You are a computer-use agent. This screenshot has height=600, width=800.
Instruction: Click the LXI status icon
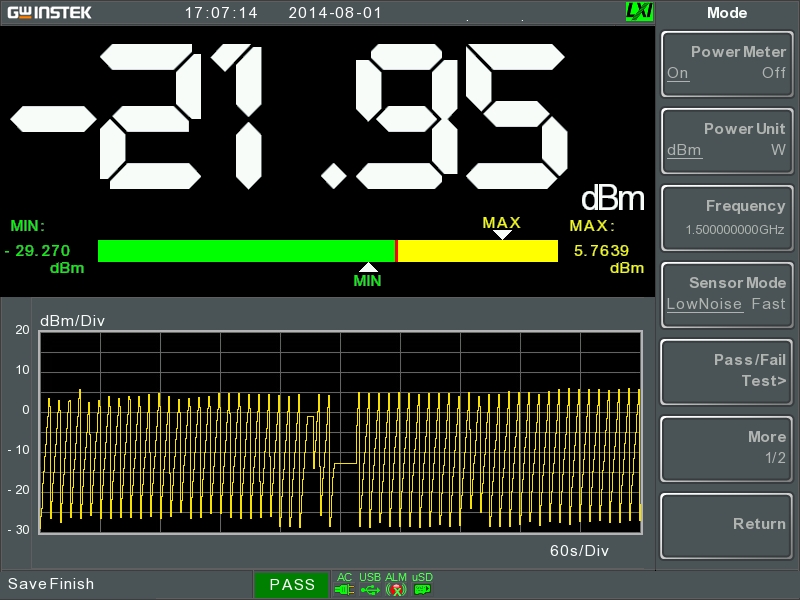pos(639,12)
